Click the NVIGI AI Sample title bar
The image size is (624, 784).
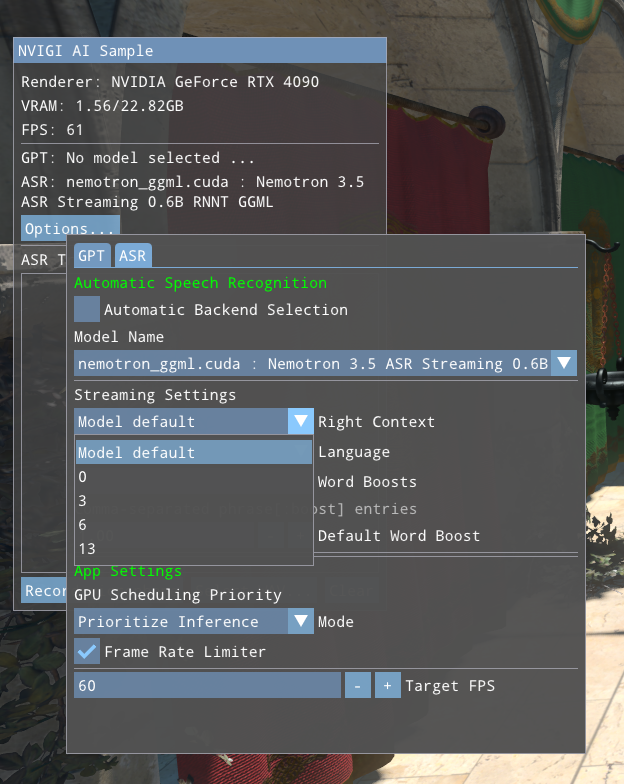(x=200, y=50)
